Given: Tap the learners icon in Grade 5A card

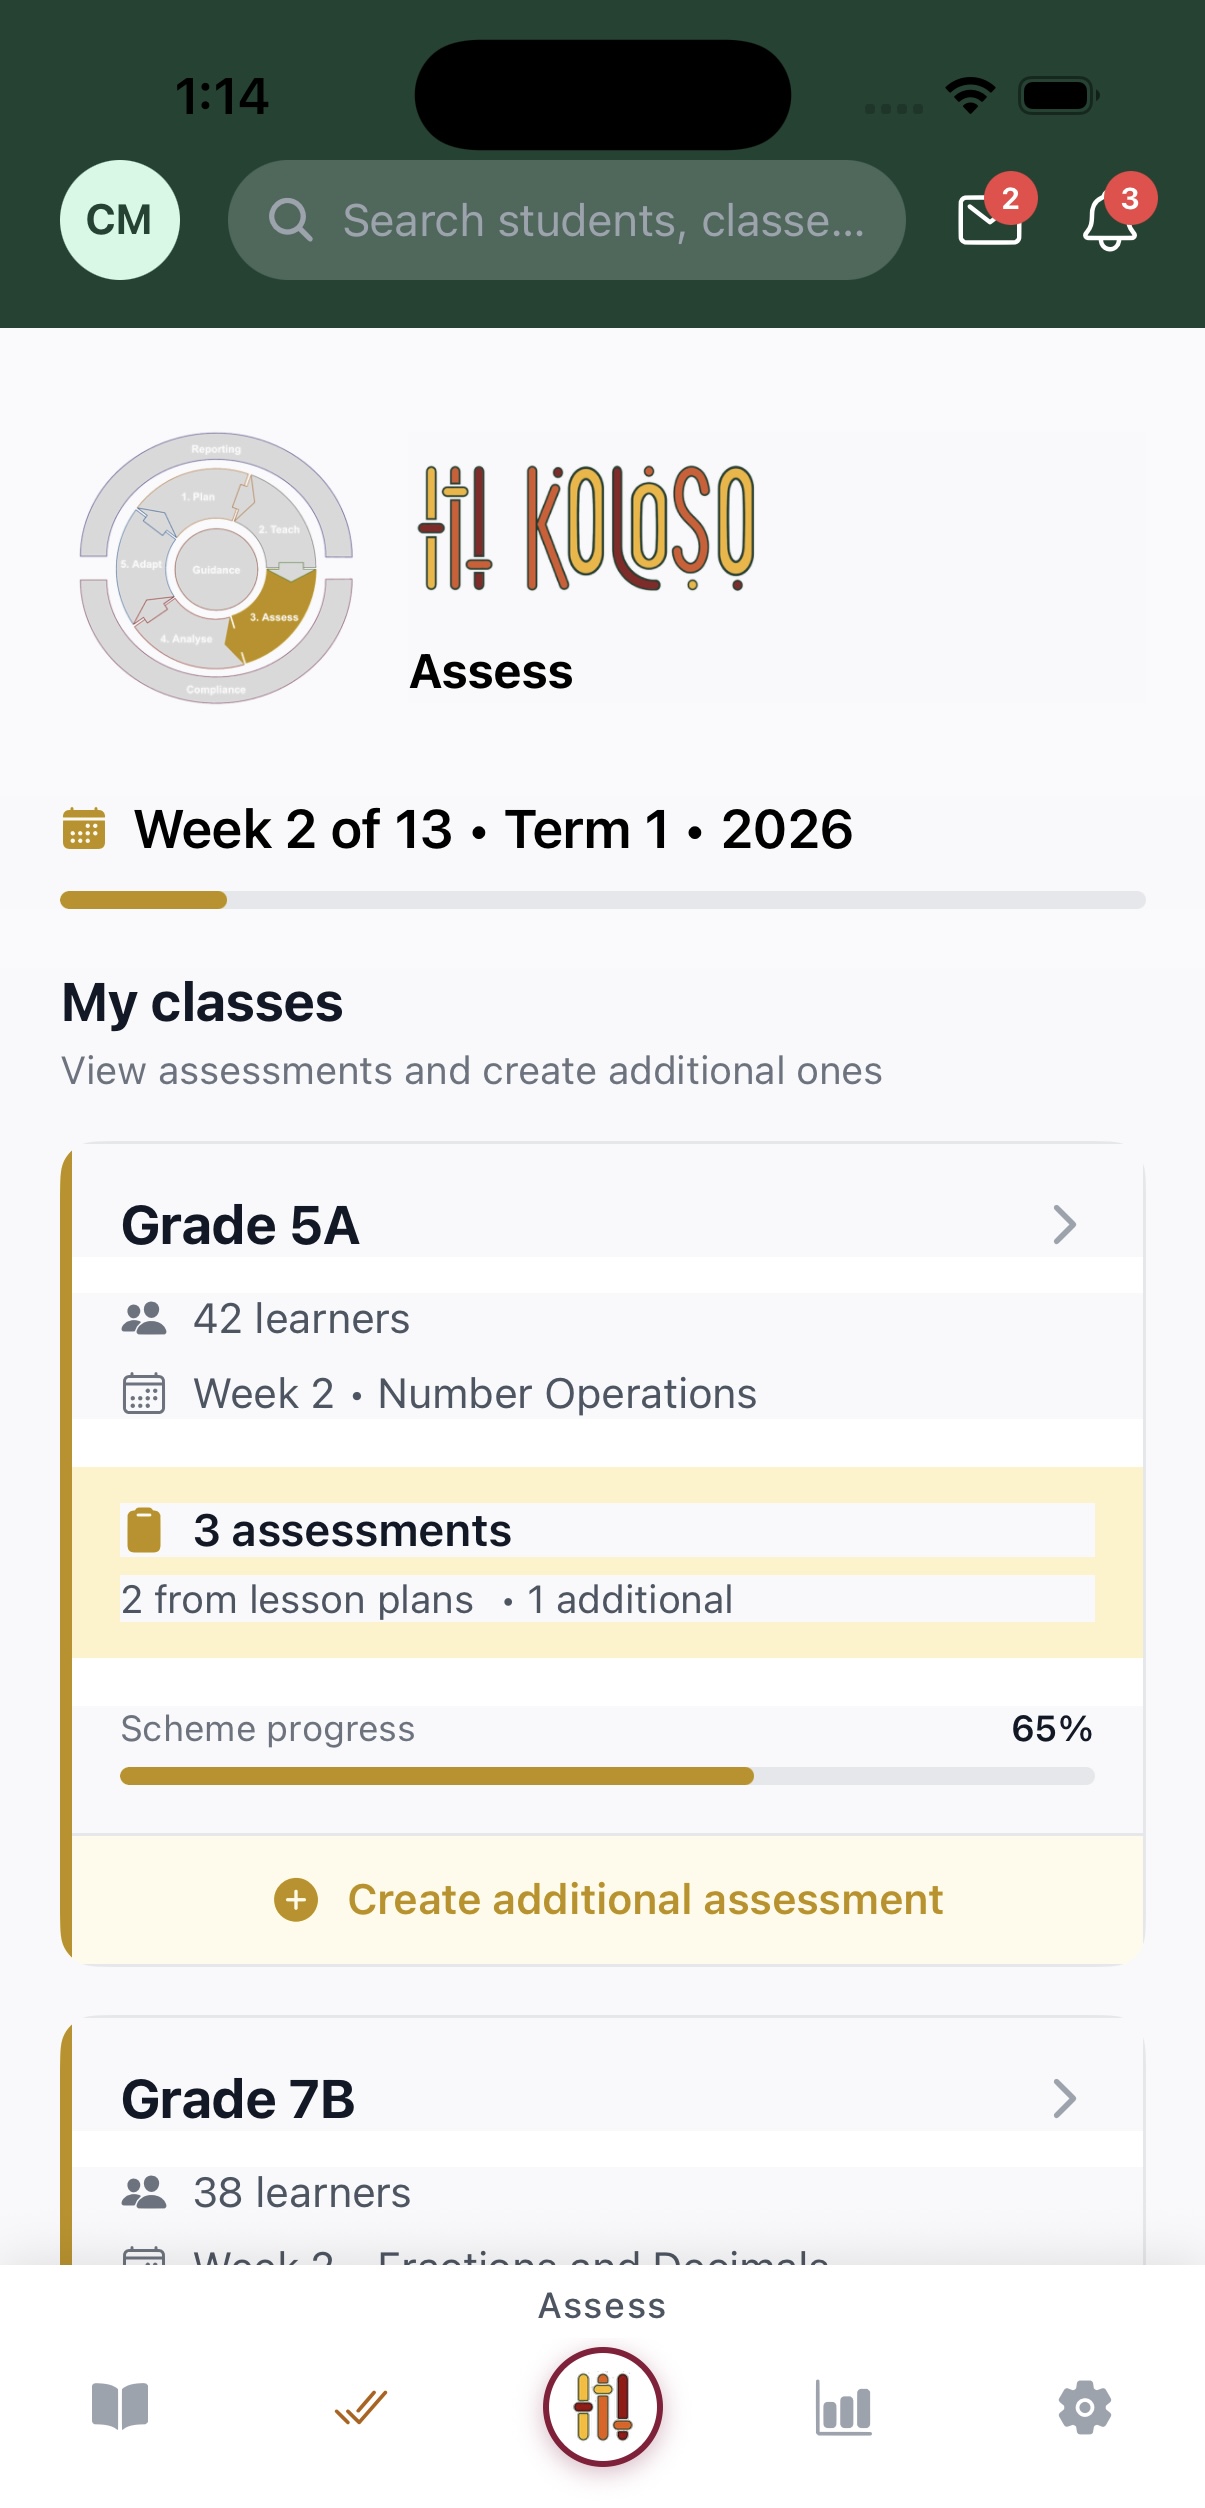Looking at the screenshot, I should click(x=144, y=1318).
